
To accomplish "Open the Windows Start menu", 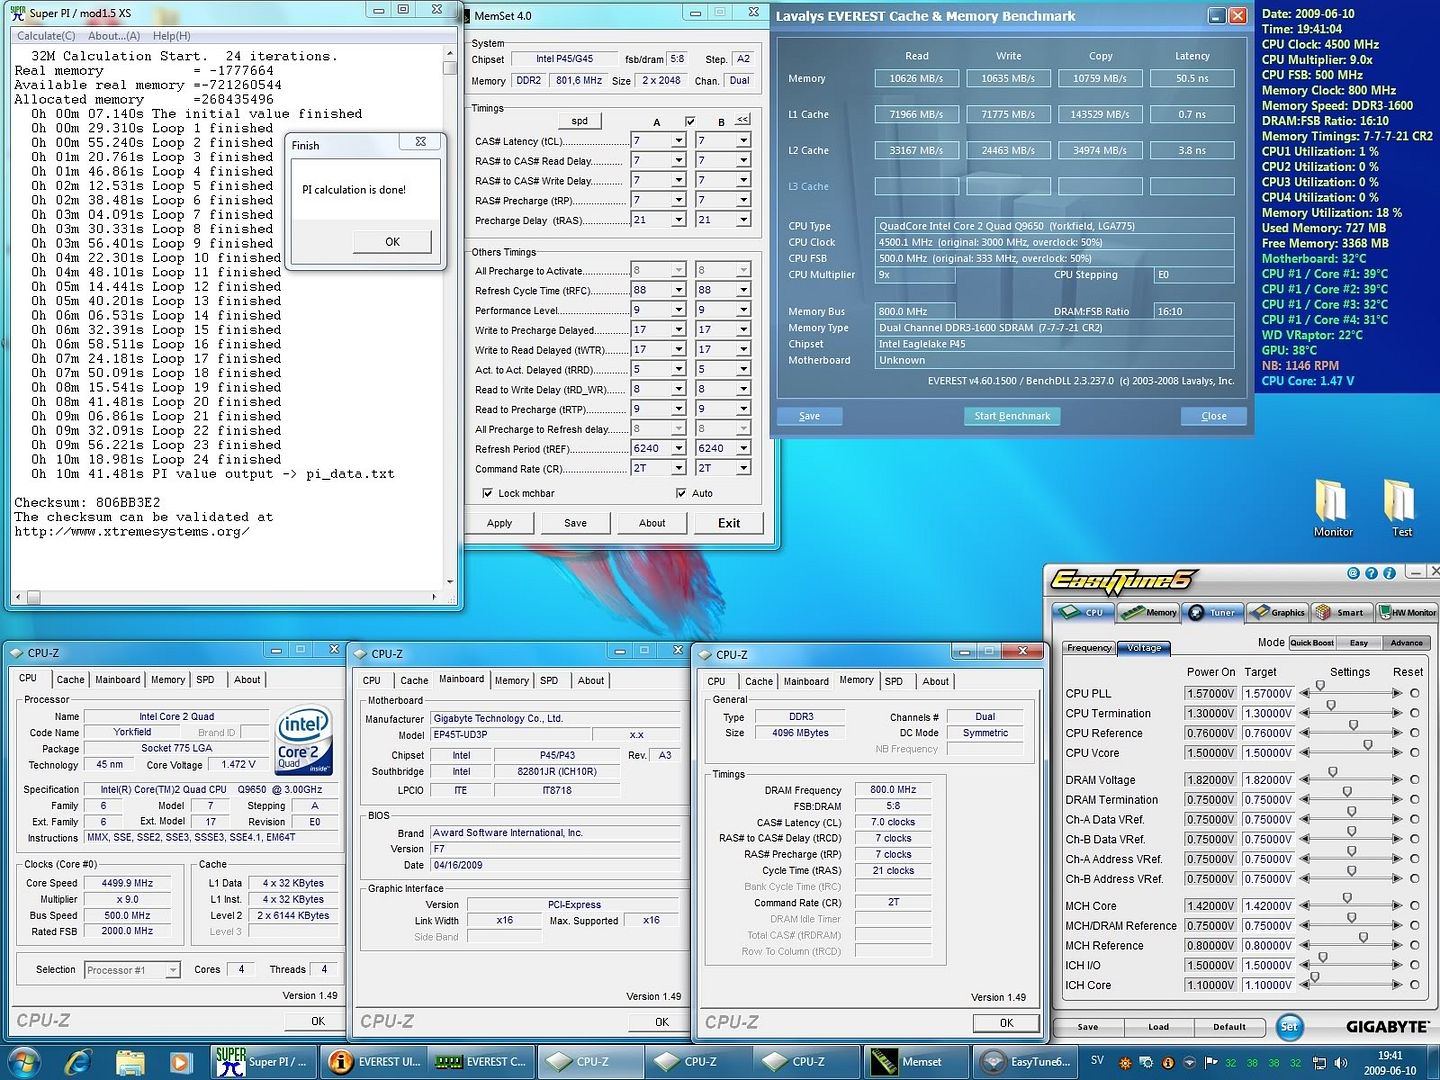I will point(23,1062).
